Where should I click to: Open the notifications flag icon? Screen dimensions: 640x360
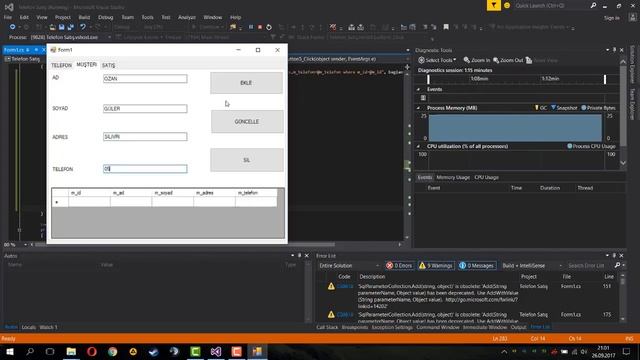click(493, 5)
